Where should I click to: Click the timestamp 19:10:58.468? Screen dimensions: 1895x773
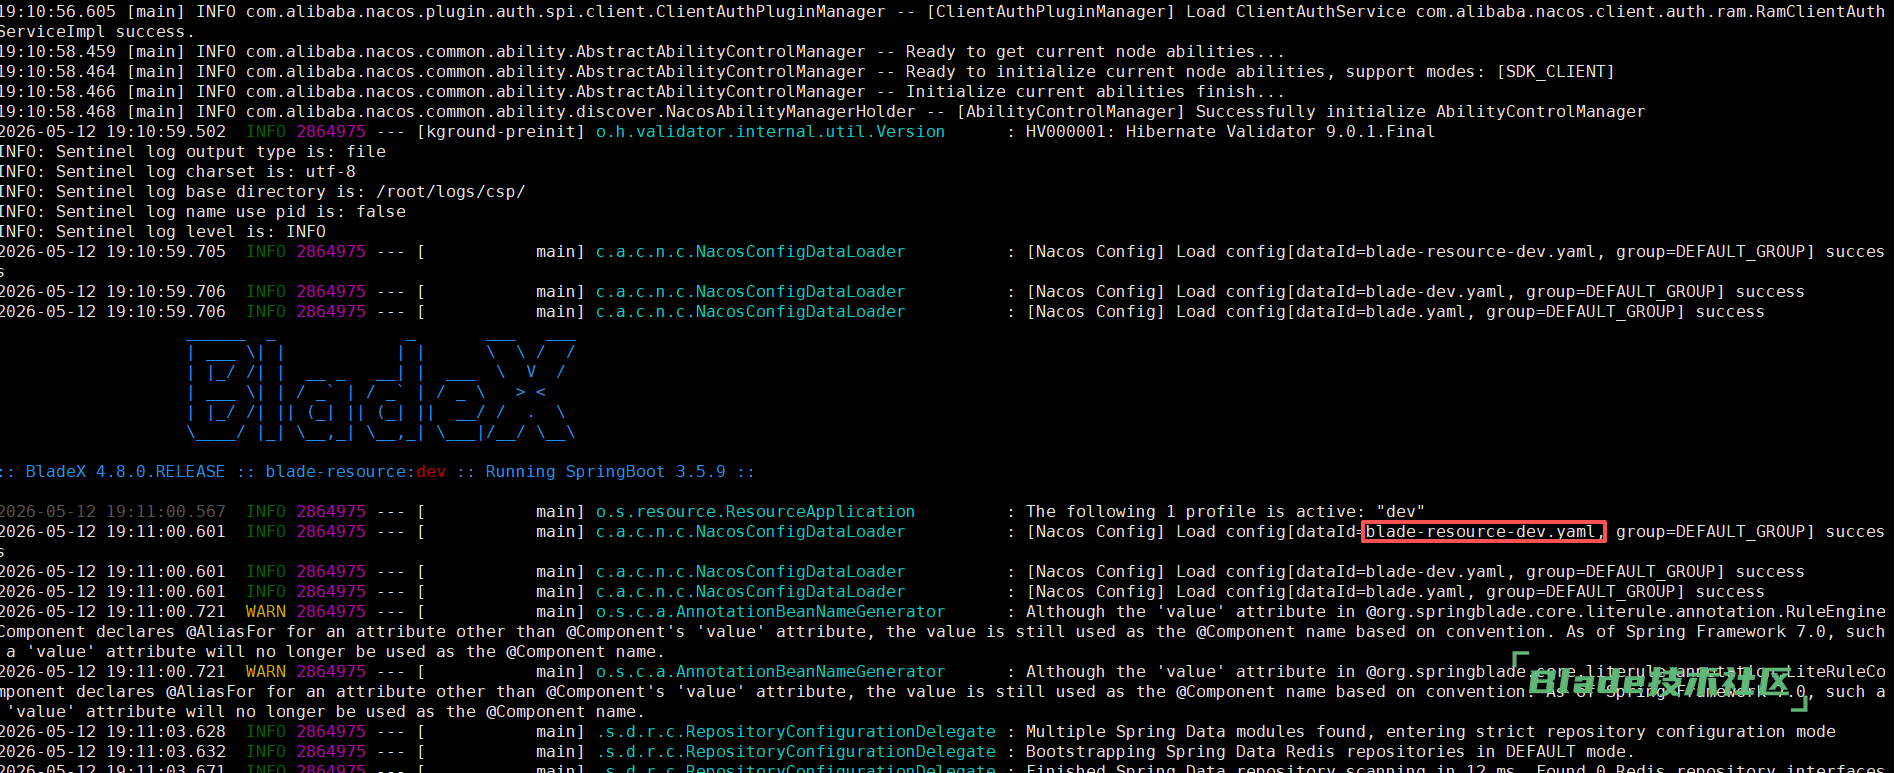58,112
